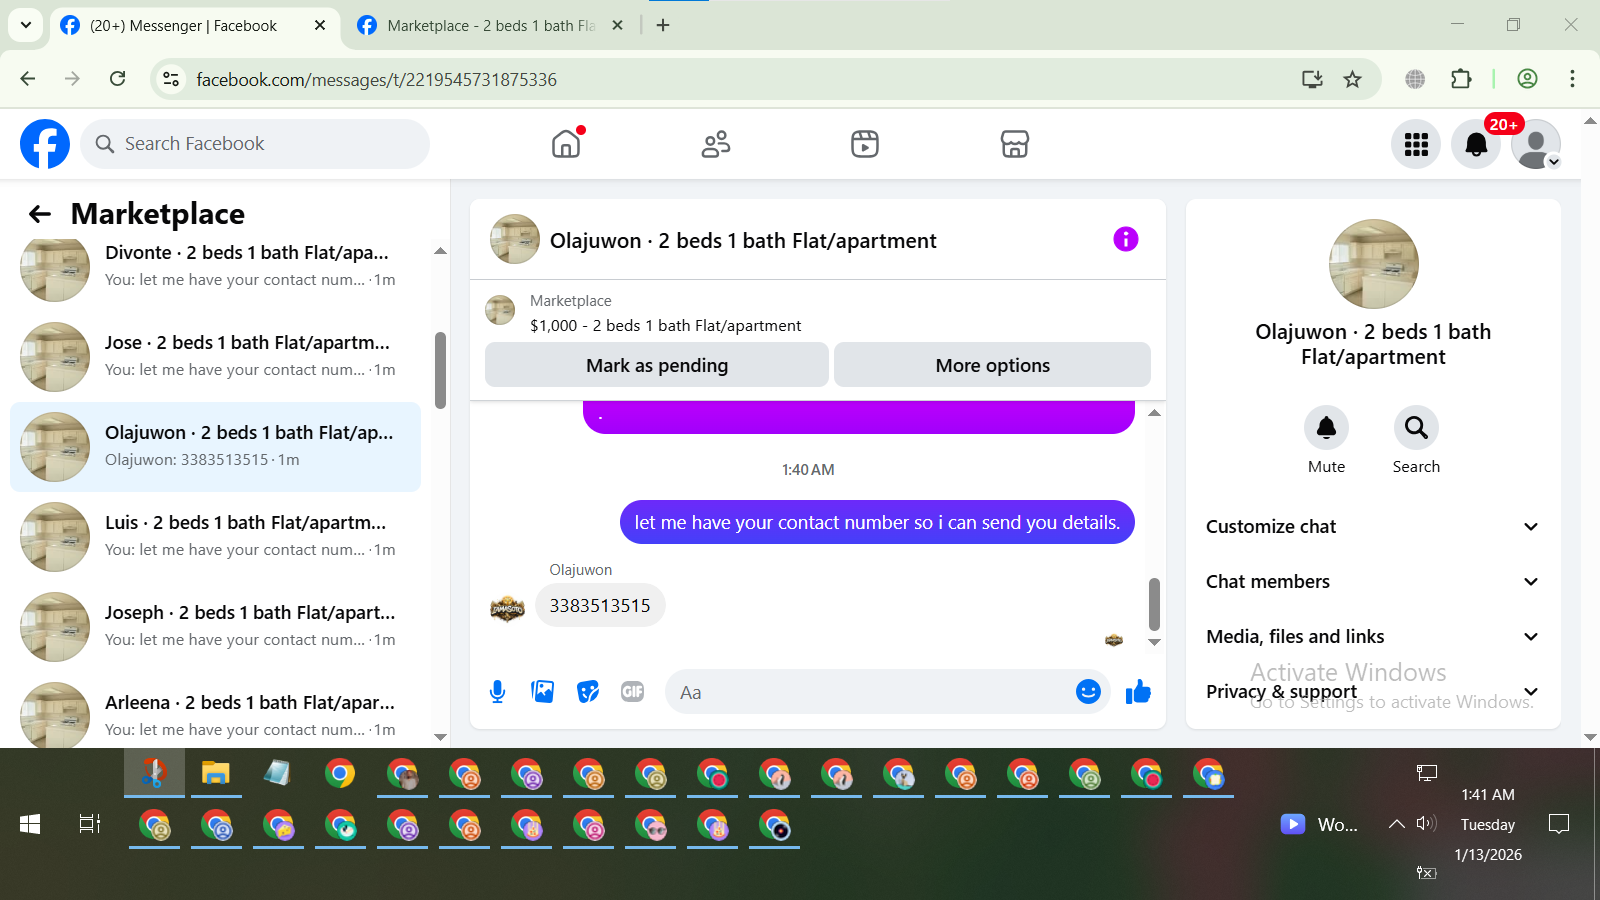Go back in browser history
The image size is (1600, 900).
click(x=28, y=79)
